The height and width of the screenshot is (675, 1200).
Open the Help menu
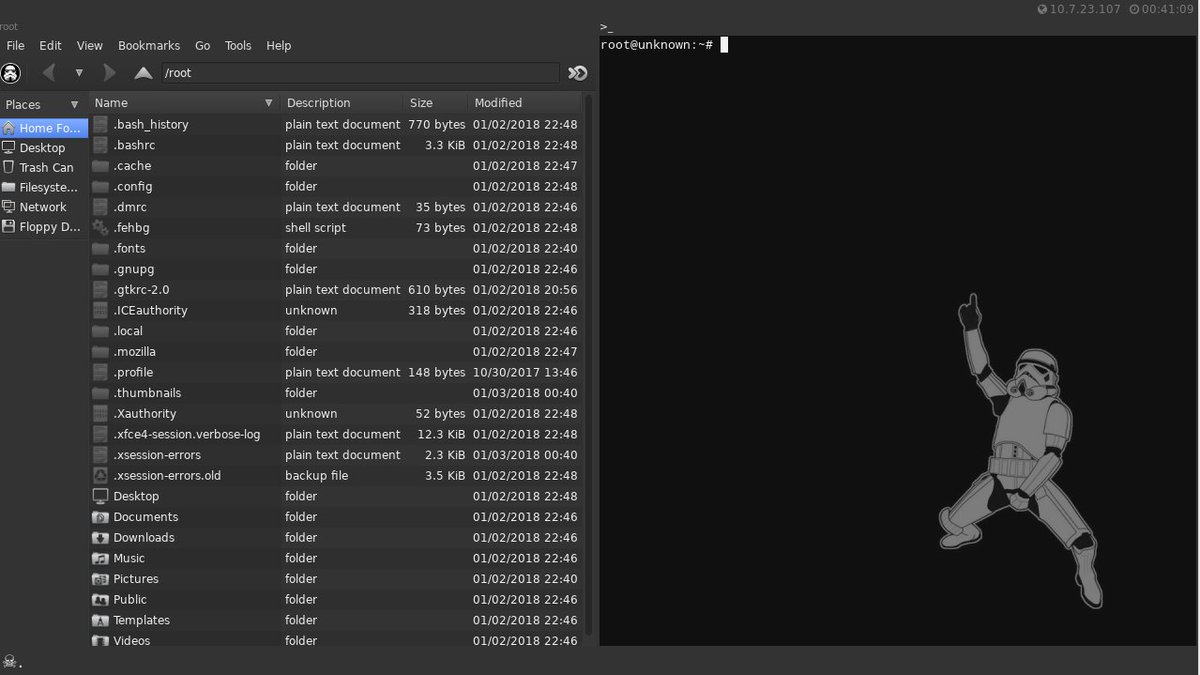279,46
